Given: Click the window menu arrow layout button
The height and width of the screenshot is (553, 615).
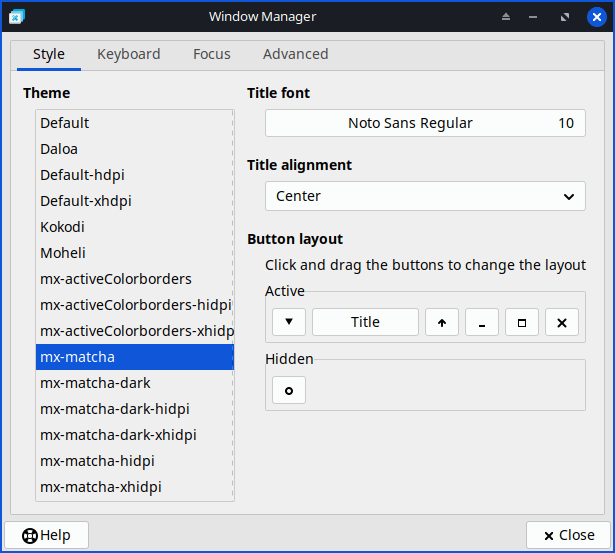Looking at the screenshot, I should pos(289,322).
